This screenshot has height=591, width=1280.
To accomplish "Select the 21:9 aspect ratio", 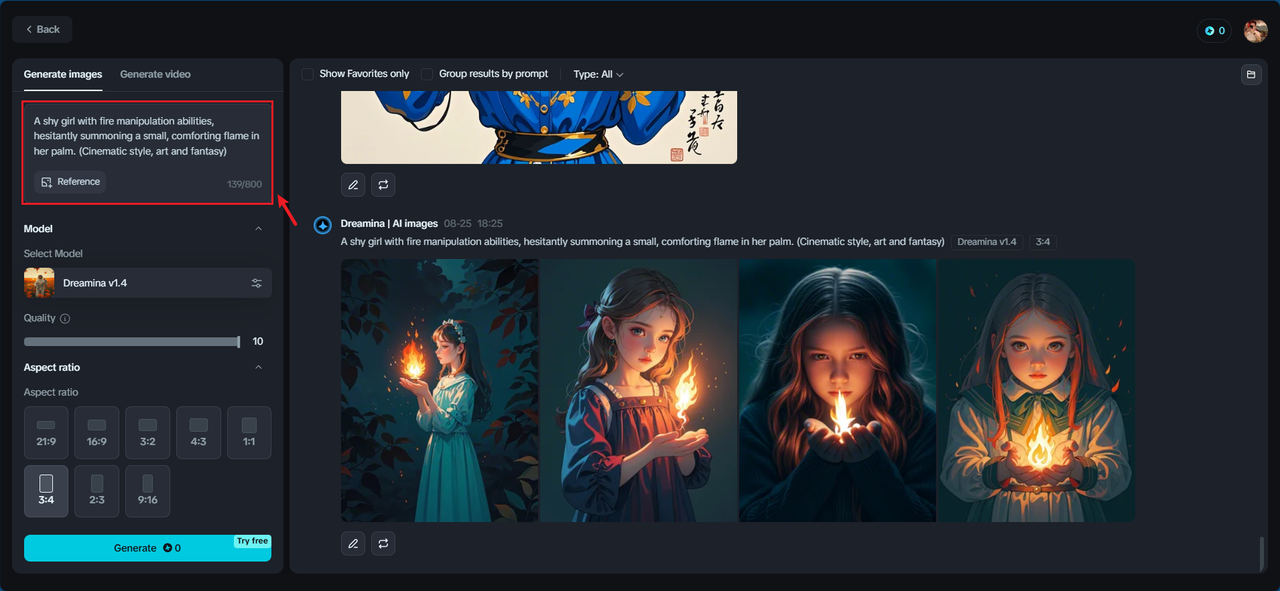I will [46, 433].
